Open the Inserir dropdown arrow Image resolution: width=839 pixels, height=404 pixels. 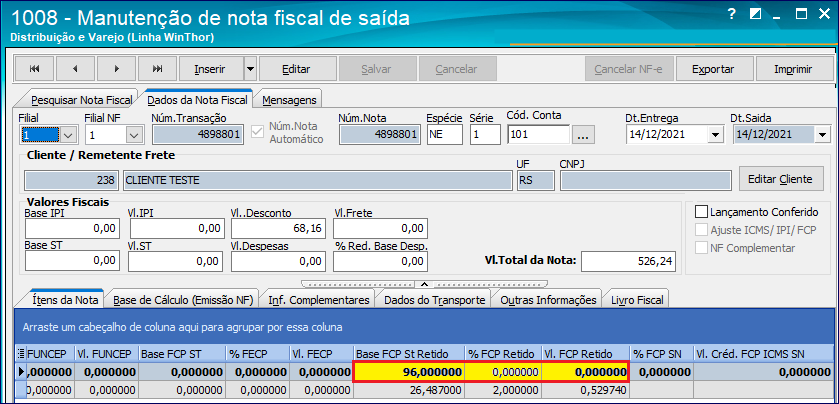tap(250, 69)
